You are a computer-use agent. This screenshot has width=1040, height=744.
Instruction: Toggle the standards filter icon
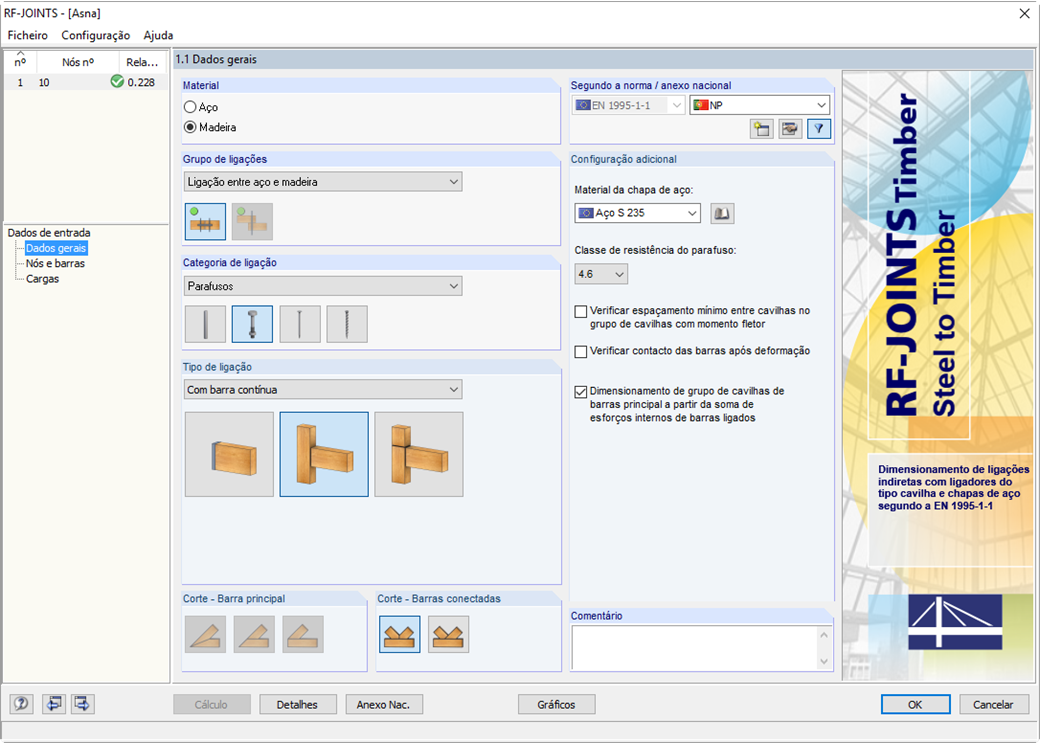pos(819,129)
